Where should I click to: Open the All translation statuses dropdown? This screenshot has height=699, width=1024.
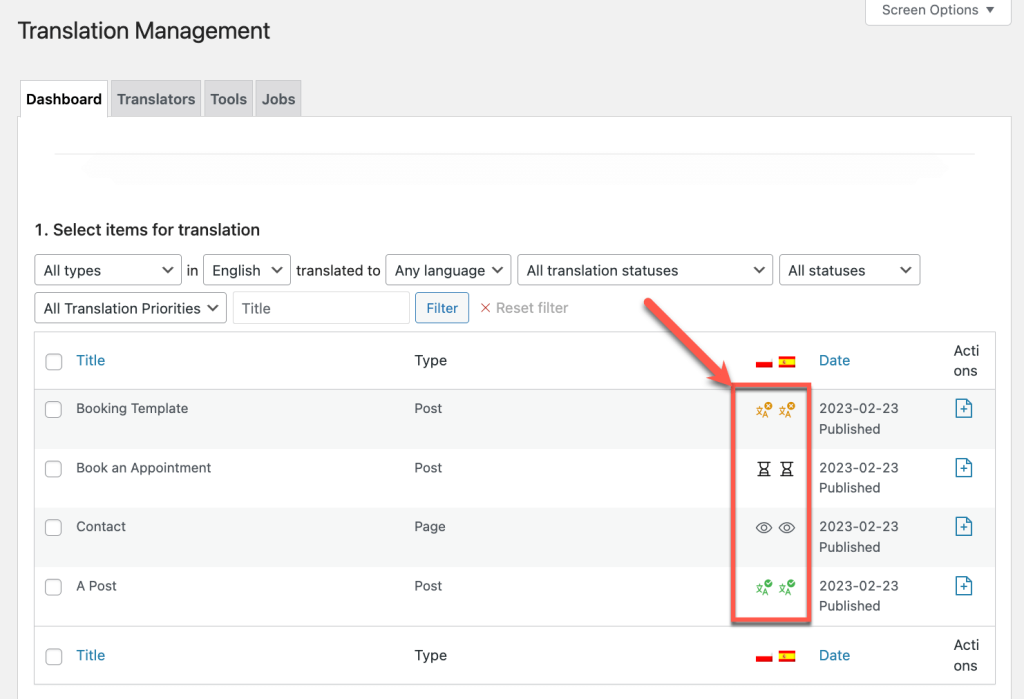tap(644, 270)
